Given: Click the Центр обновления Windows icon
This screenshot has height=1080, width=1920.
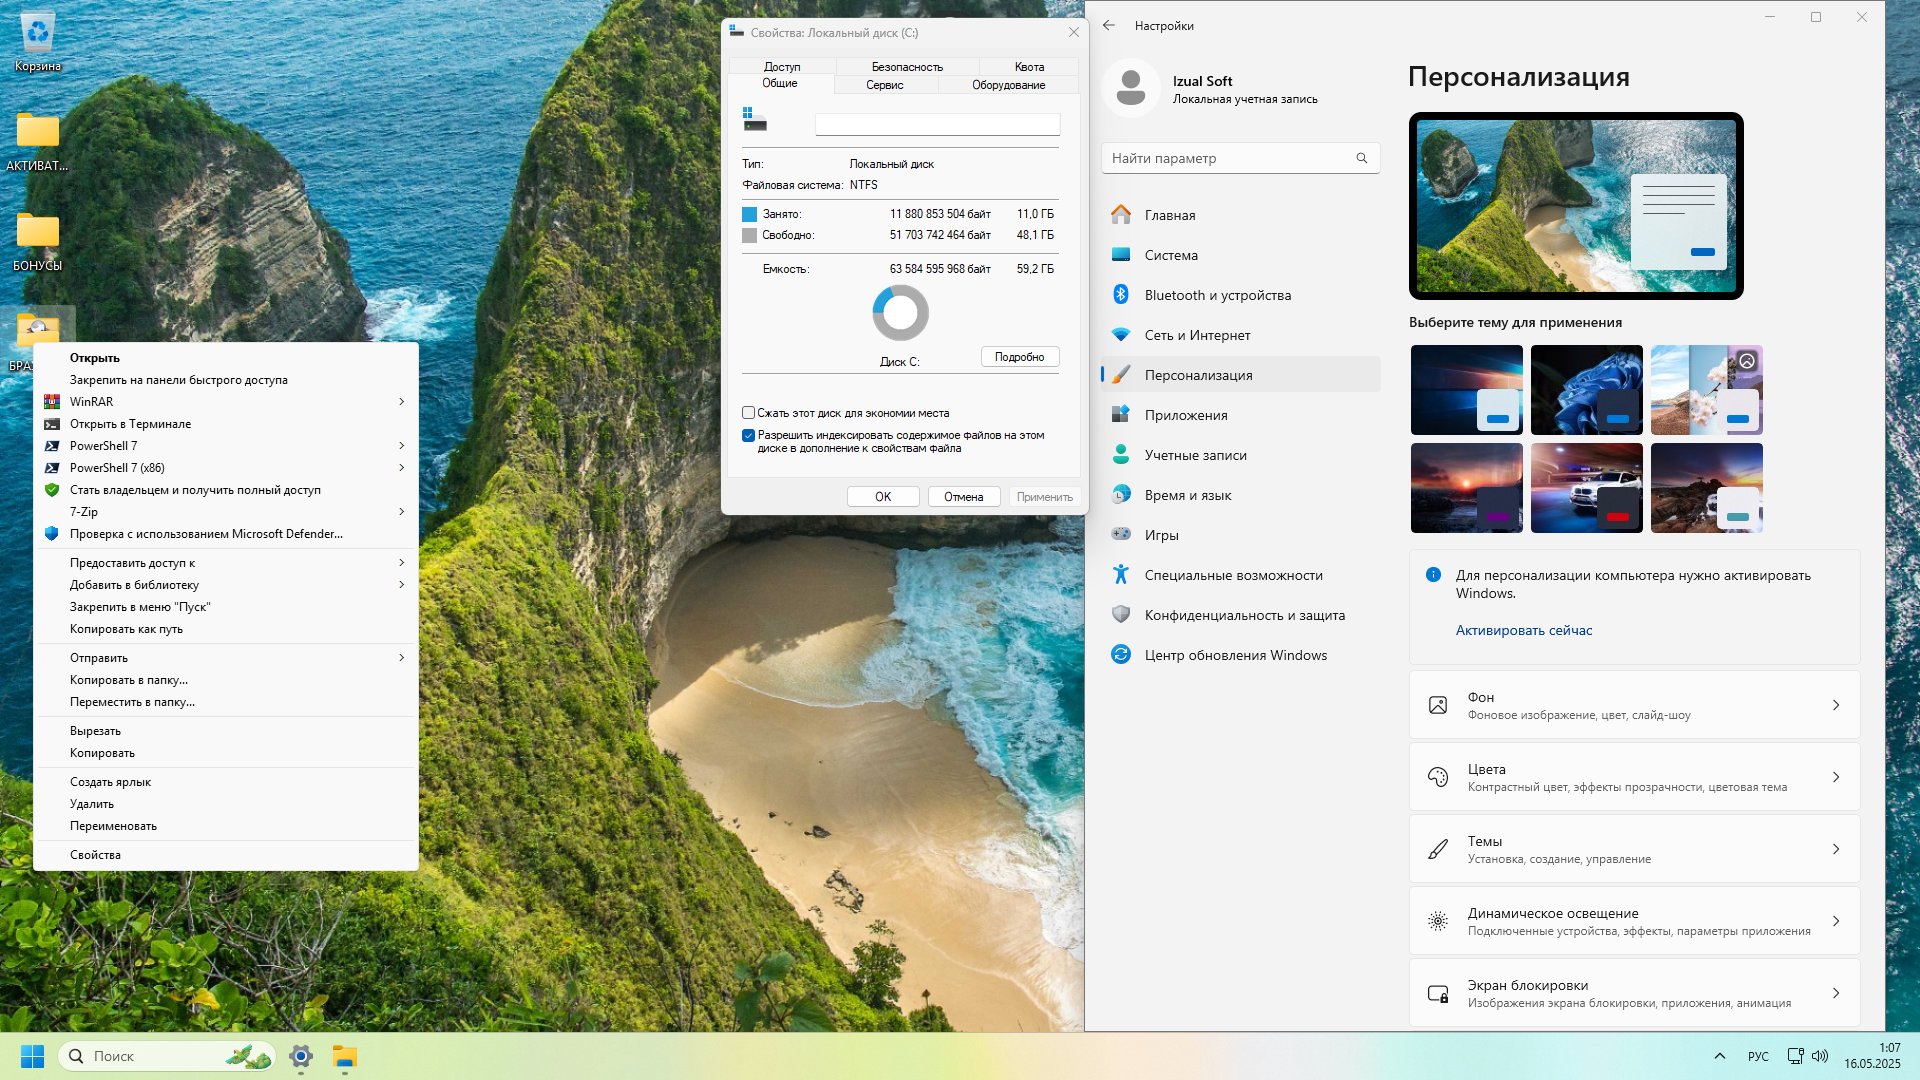Looking at the screenshot, I should (x=1121, y=655).
